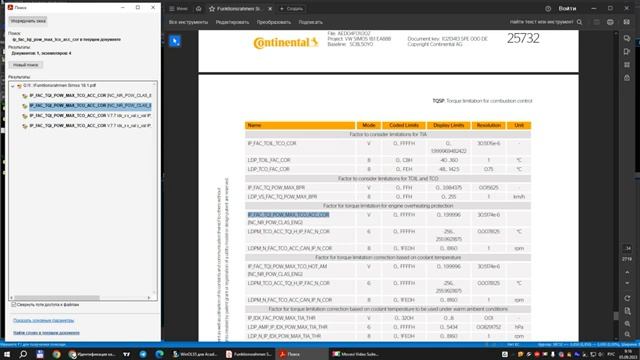The height and width of the screenshot is (360, 640).
Task: Click the LDP_TOIL_FAC_COR table row name
Action: [269, 160]
